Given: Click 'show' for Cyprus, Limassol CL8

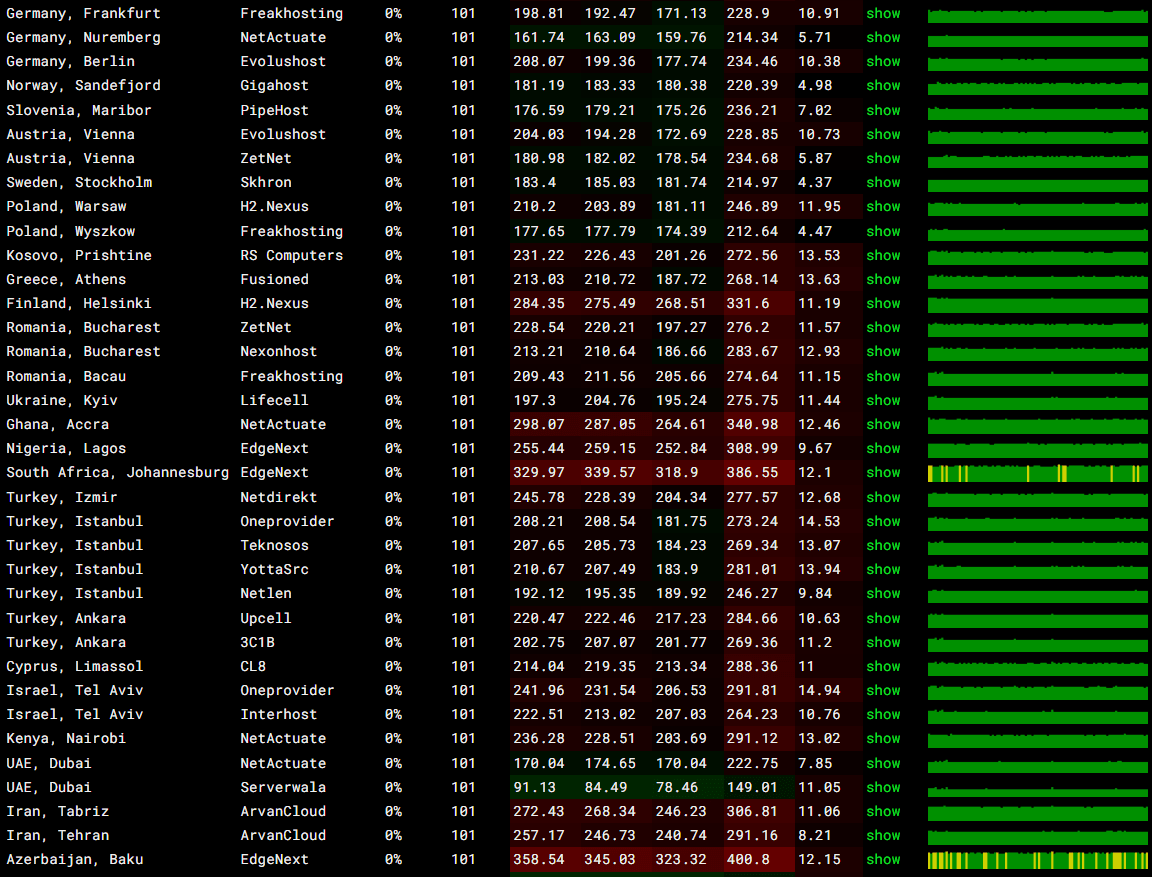Looking at the screenshot, I should [883, 666].
